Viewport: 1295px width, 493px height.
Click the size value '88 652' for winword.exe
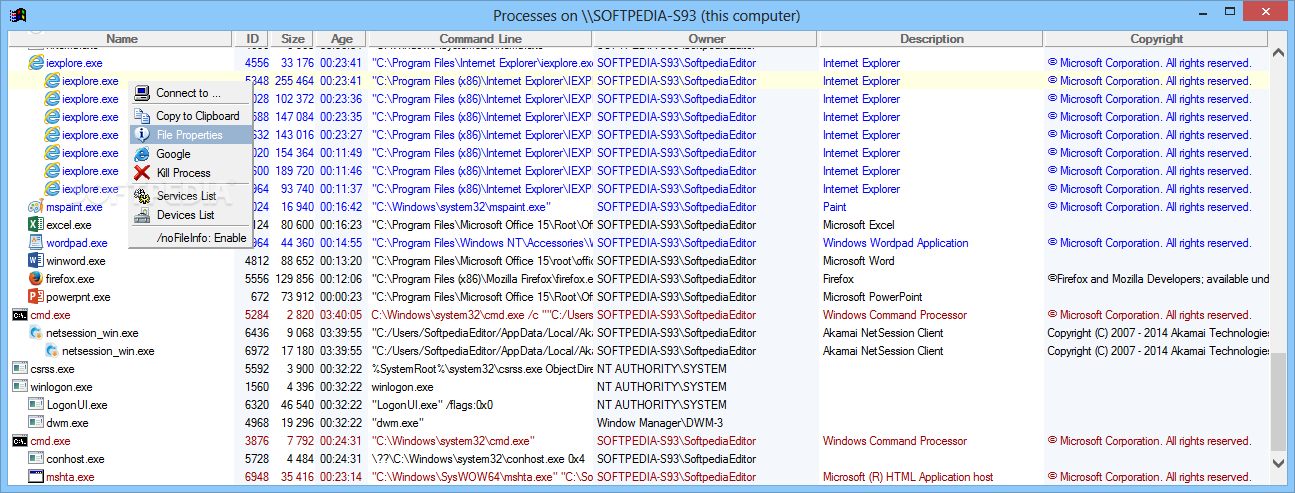(x=296, y=261)
